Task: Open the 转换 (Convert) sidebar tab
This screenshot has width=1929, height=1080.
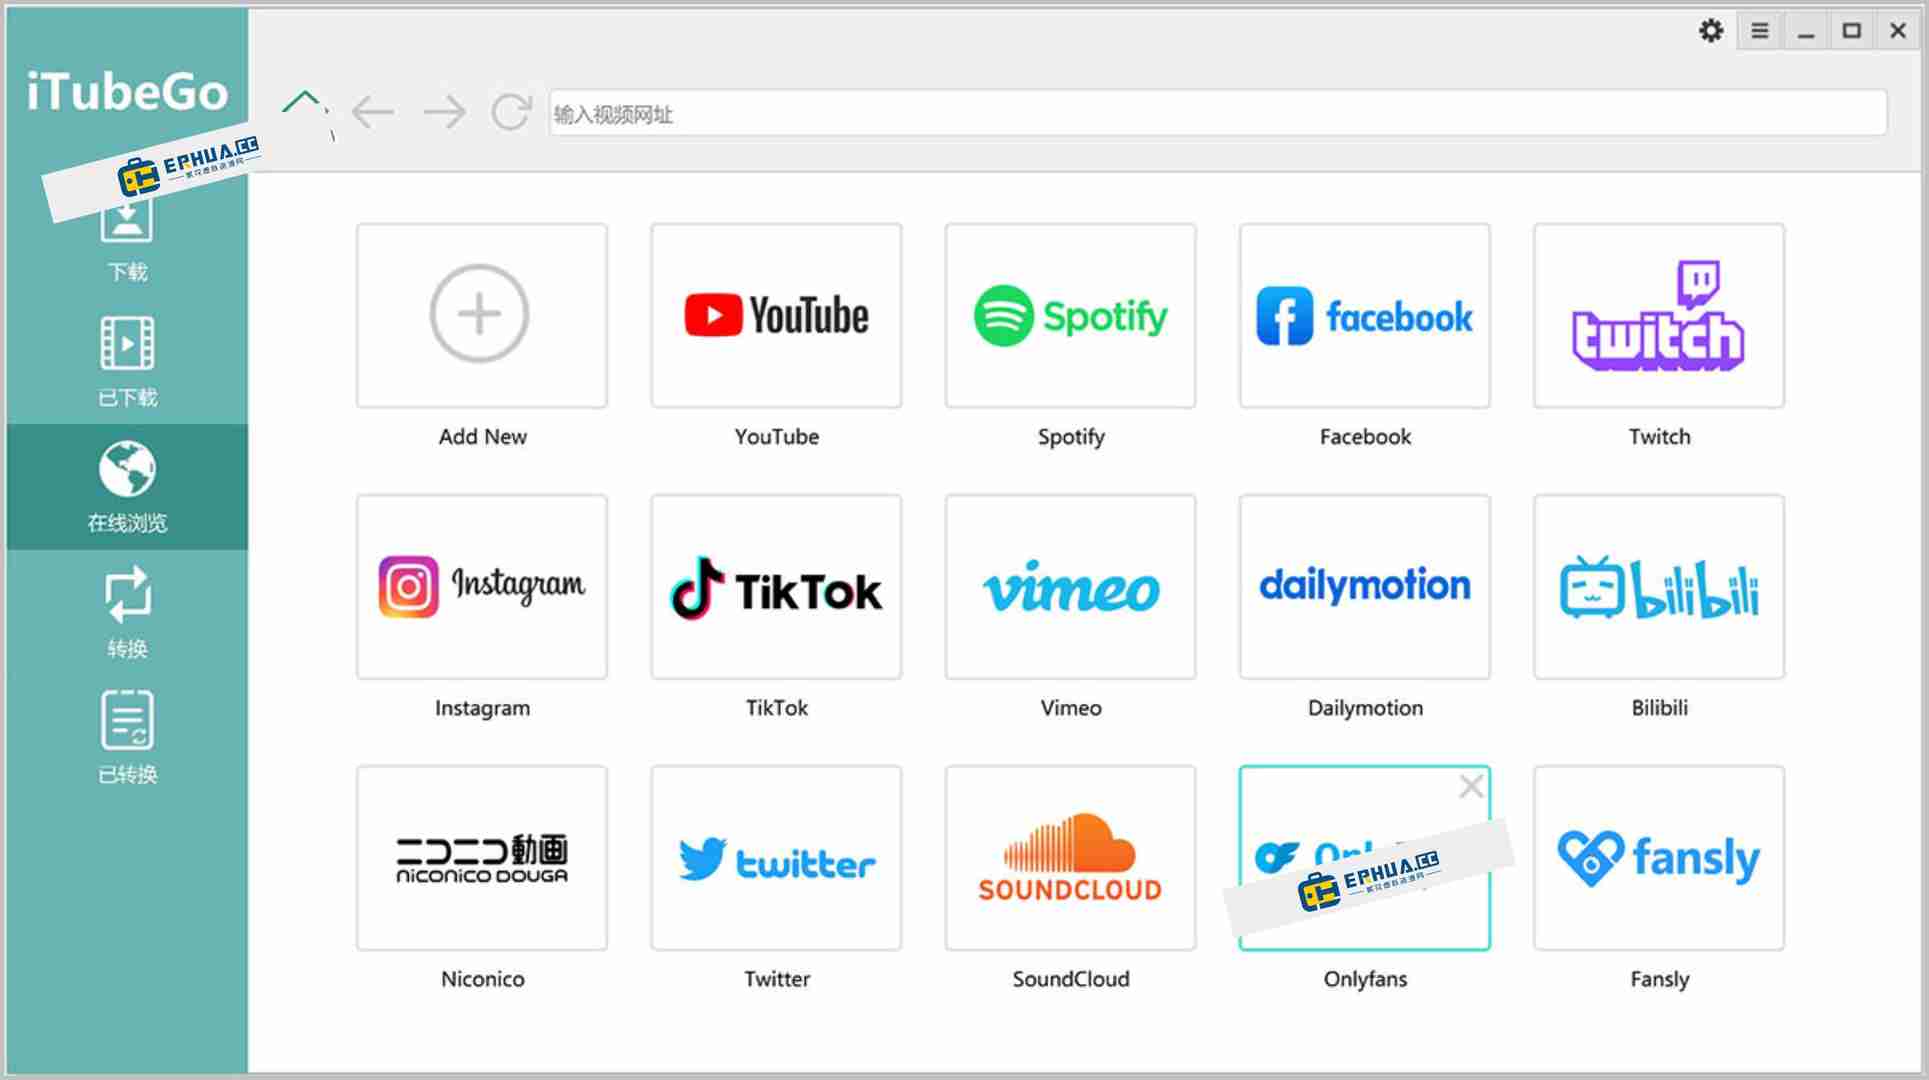Action: coord(127,612)
